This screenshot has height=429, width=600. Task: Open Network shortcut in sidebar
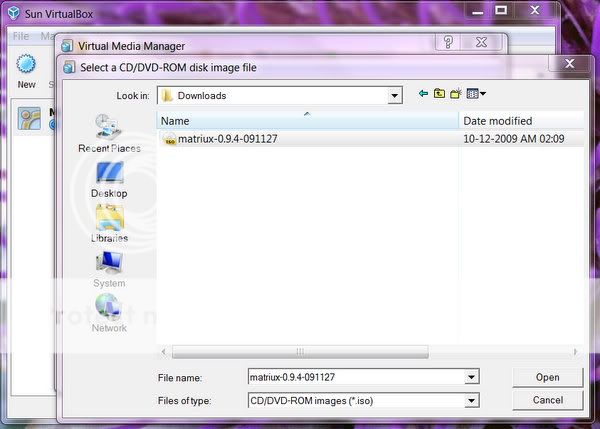pyautogui.click(x=109, y=313)
